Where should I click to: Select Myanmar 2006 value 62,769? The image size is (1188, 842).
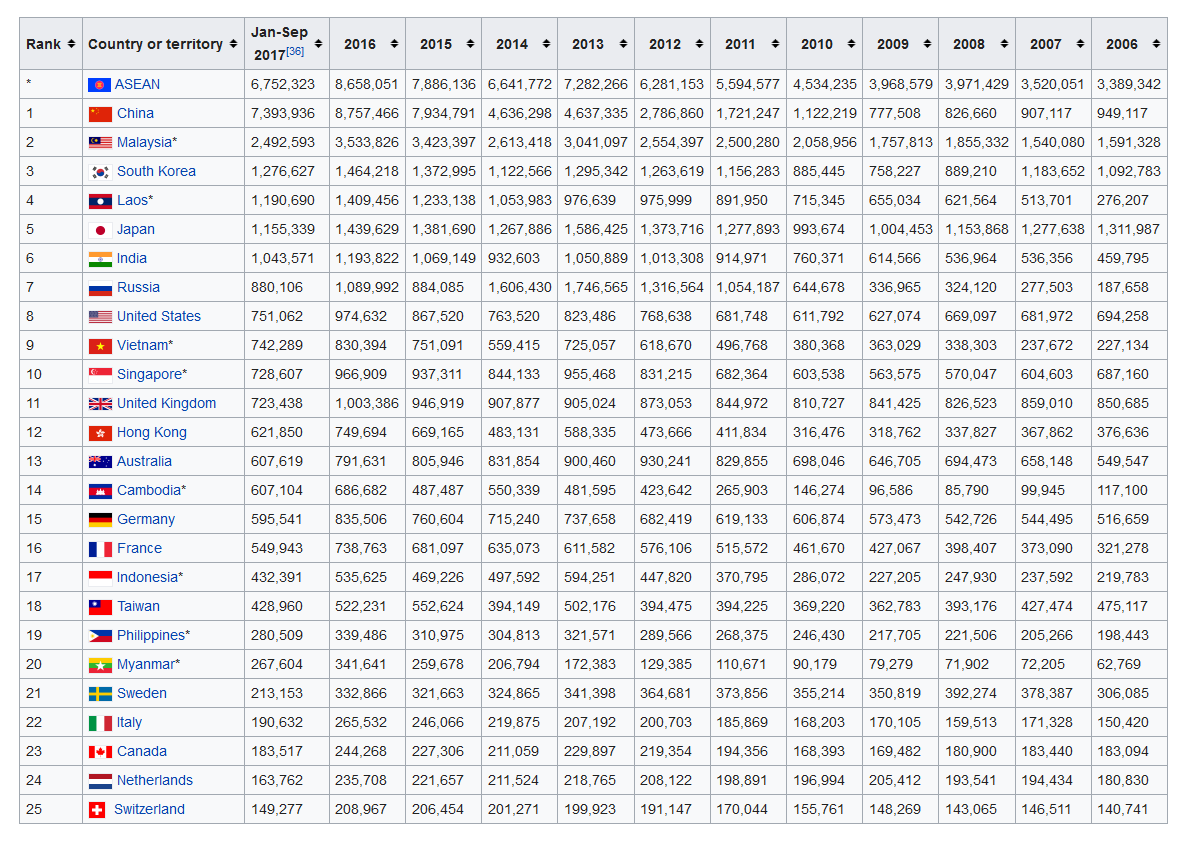pos(1119,665)
